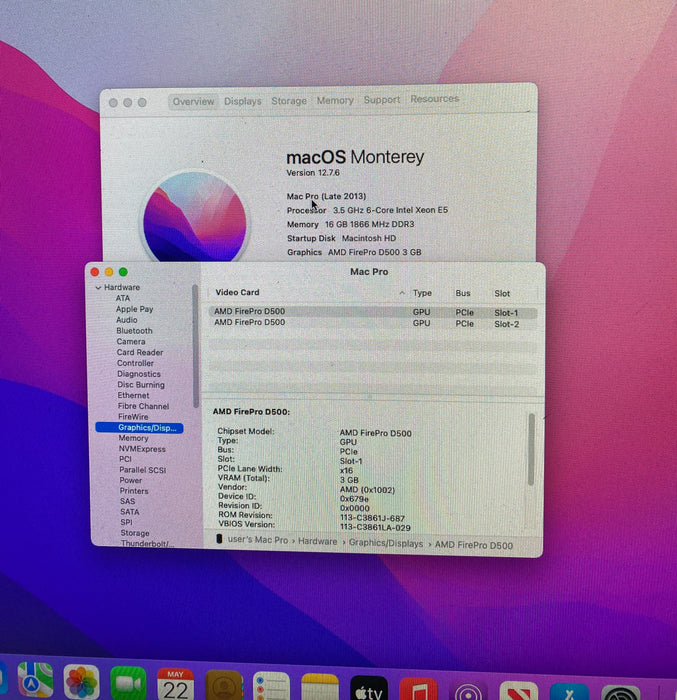Open the Calendar icon showing May 22
677x700 pixels.
click(176, 684)
